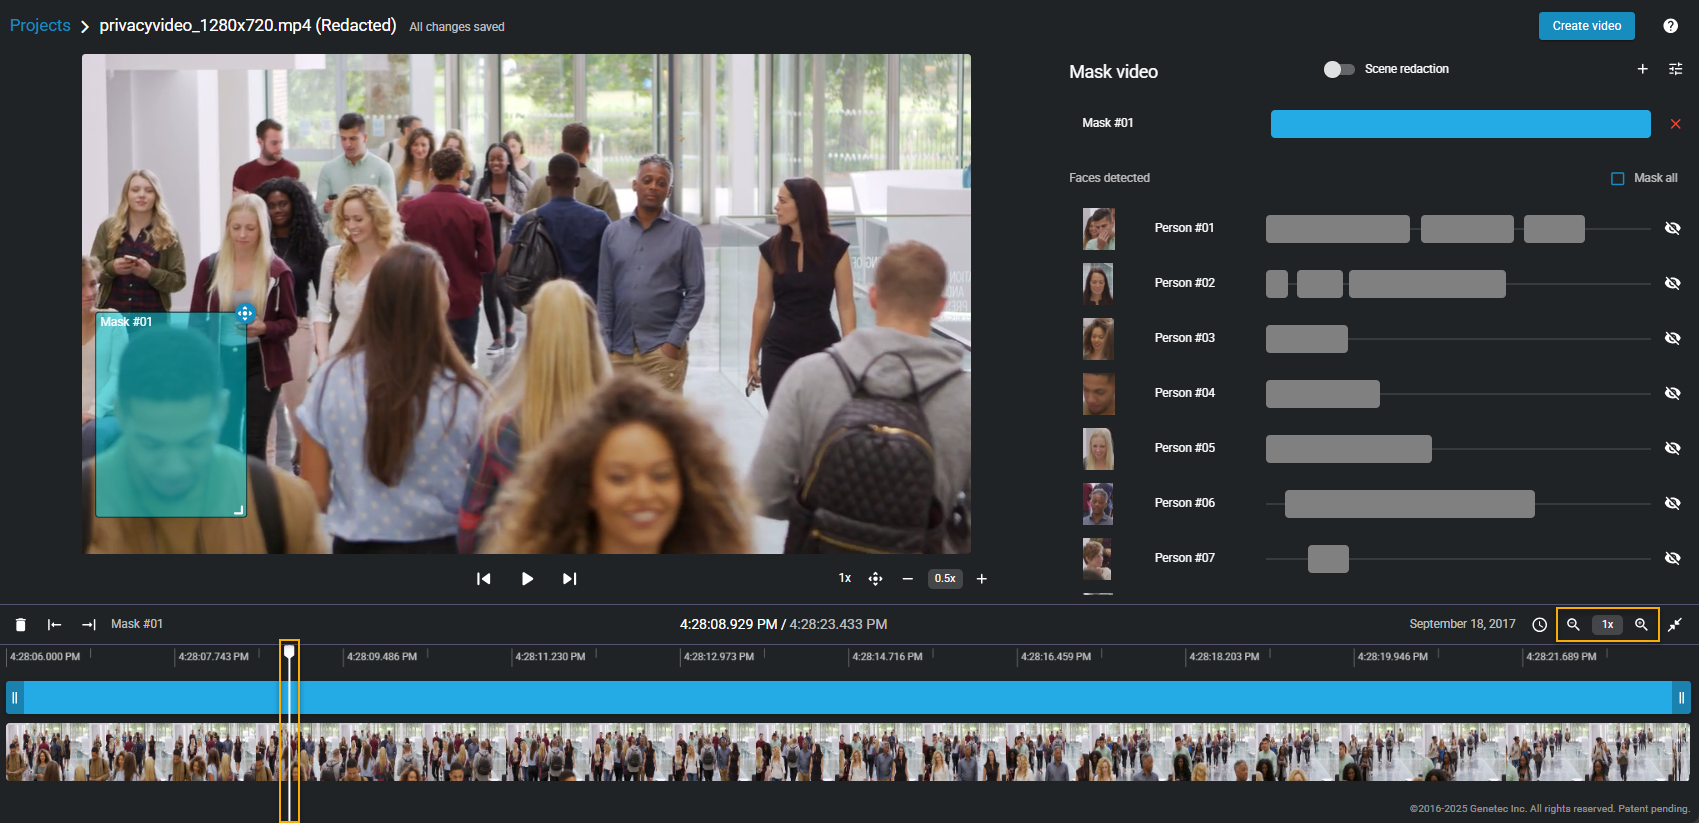Toggle masking visibility for Person #01
The width and height of the screenshot is (1699, 823).
(1672, 228)
